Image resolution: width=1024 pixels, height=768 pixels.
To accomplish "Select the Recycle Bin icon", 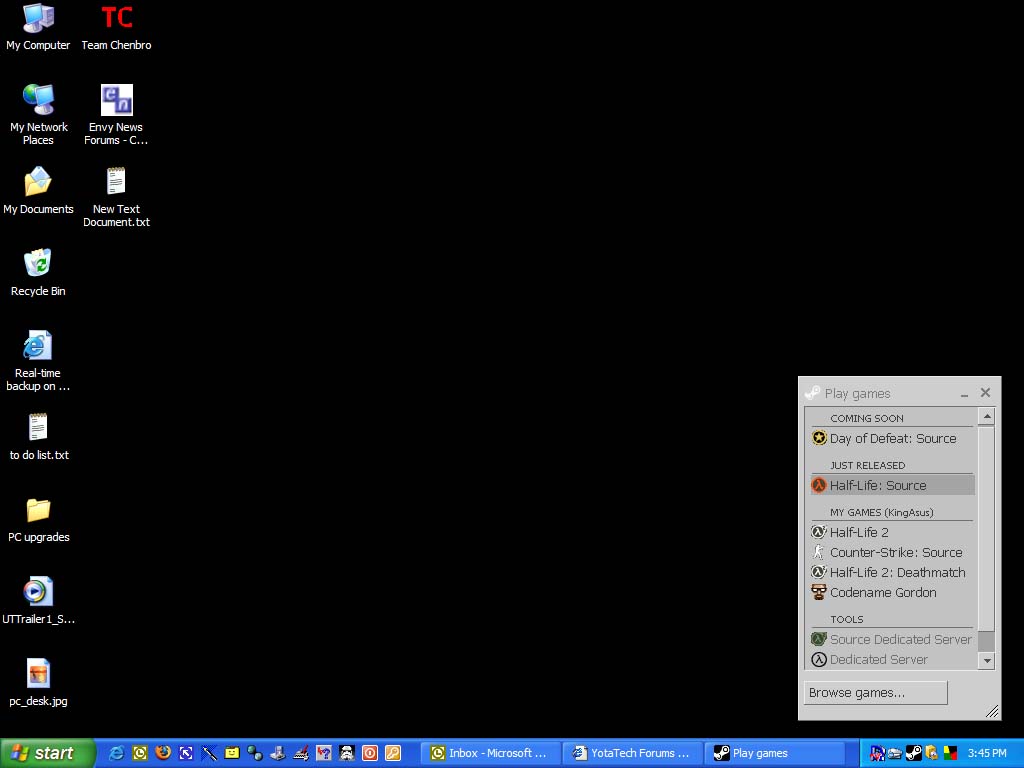I will coord(38,273).
